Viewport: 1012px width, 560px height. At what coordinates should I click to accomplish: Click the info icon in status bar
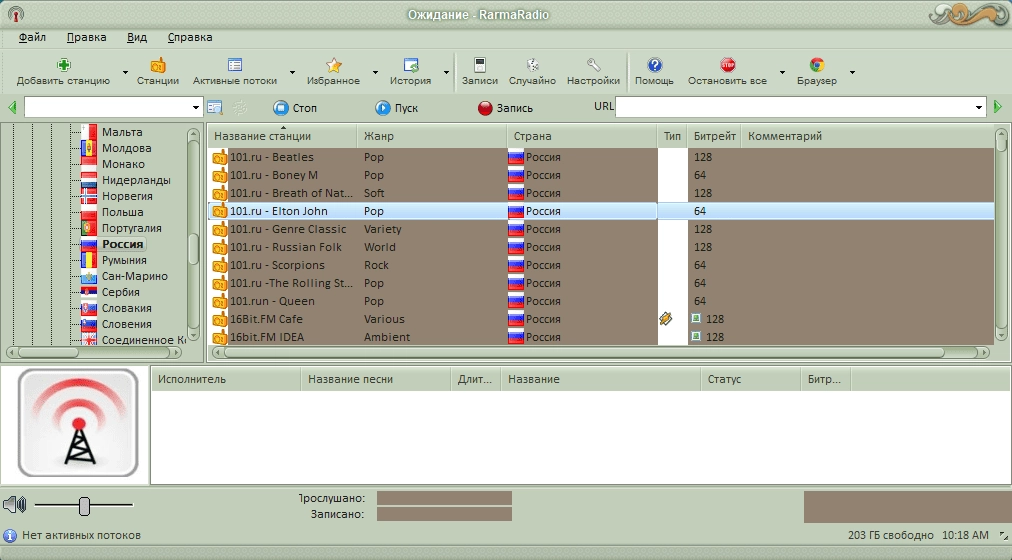[x=10, y=535]
